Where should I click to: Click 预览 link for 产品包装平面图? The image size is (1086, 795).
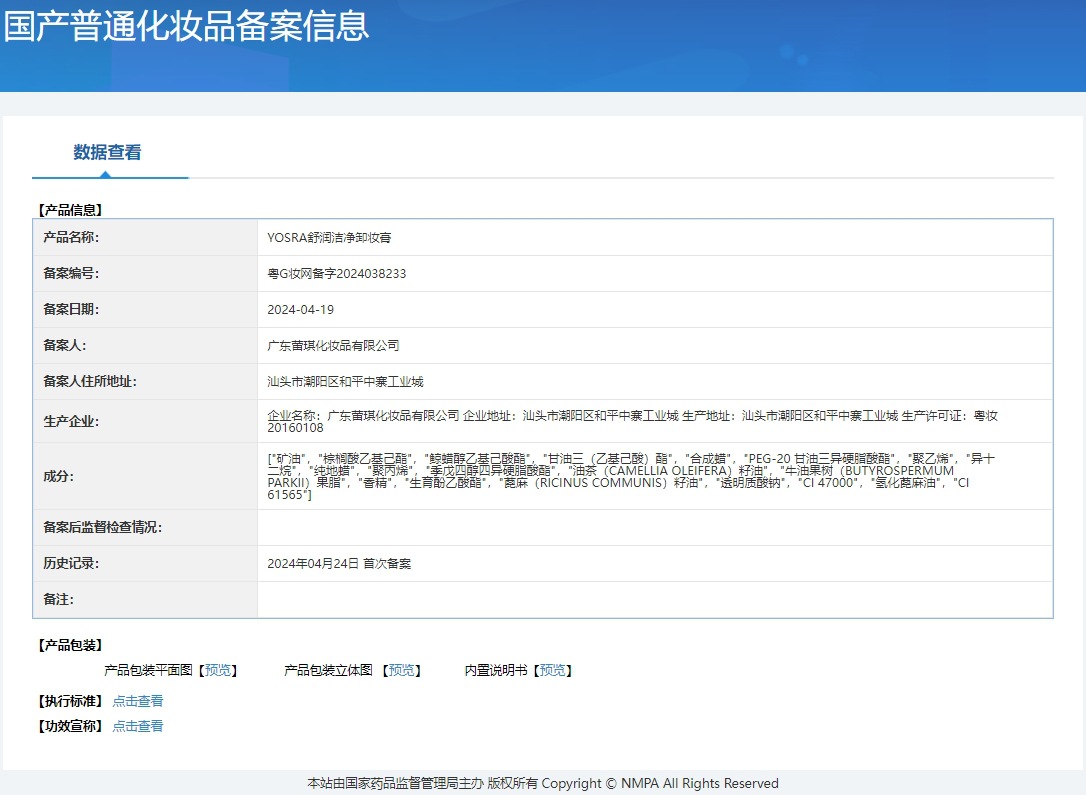point(218,670)
